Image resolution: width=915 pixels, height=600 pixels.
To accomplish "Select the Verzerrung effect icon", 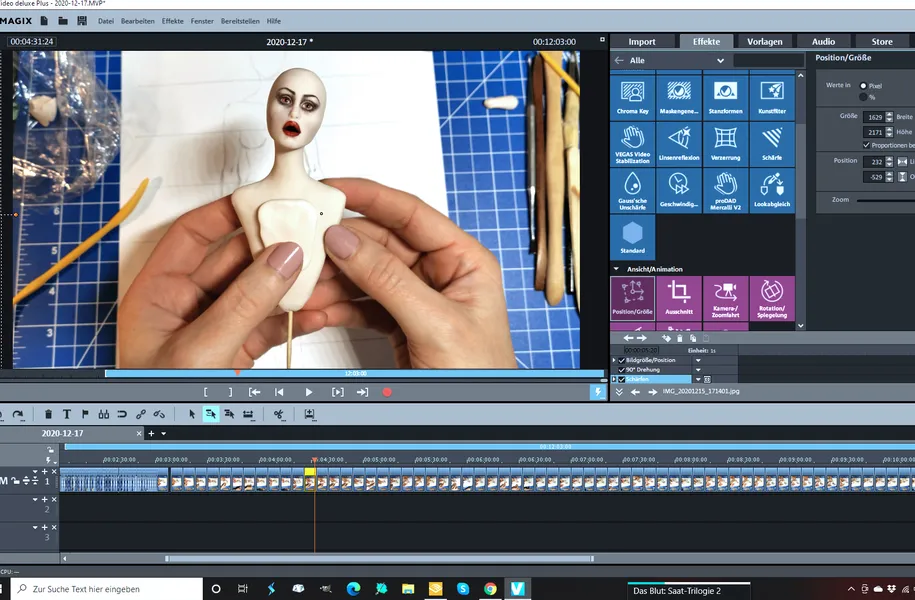I will (724, 142).
